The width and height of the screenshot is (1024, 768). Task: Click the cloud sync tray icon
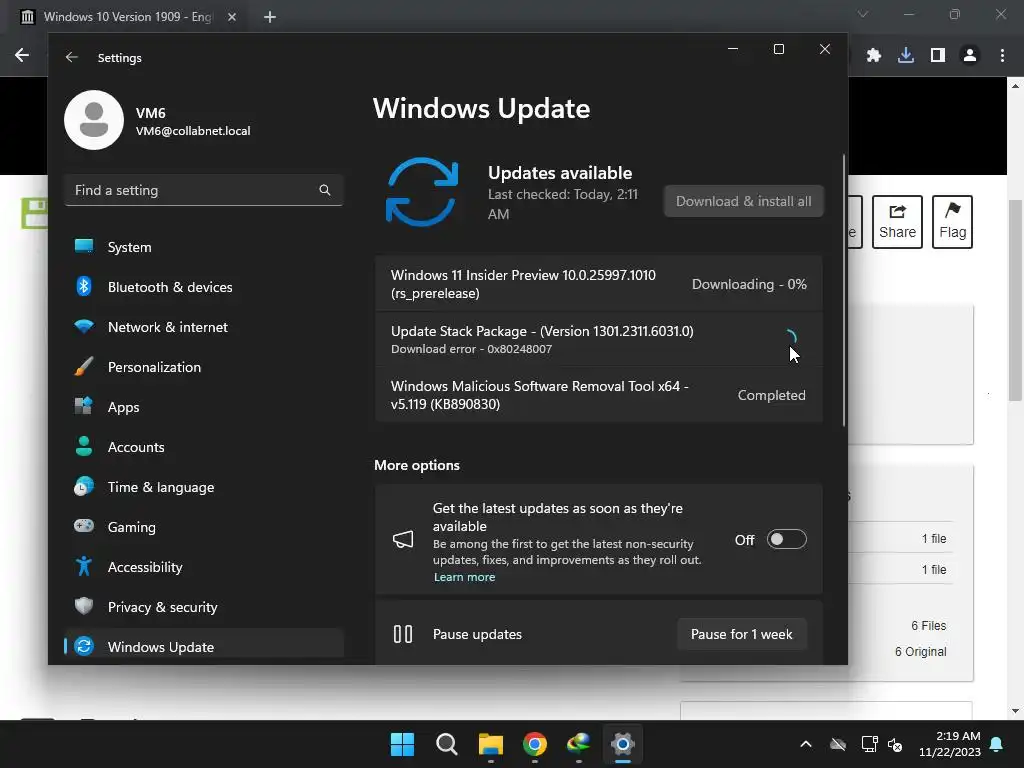click(838, 744)
